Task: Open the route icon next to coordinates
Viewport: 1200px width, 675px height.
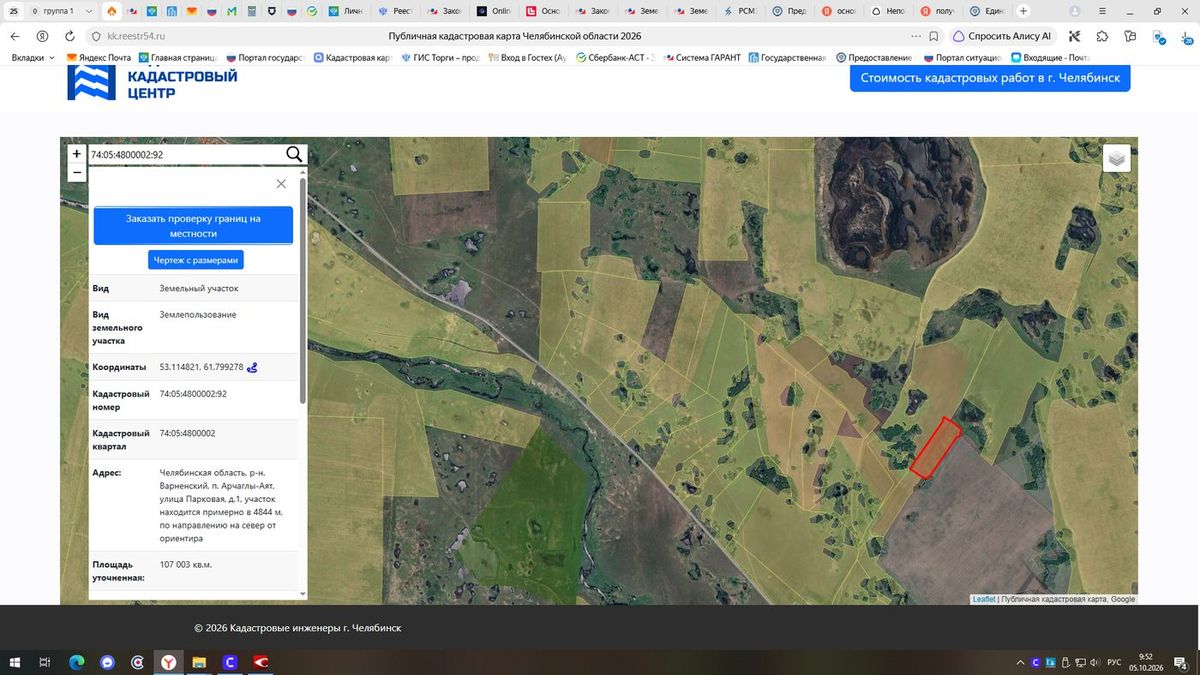Action: [253, 368]
